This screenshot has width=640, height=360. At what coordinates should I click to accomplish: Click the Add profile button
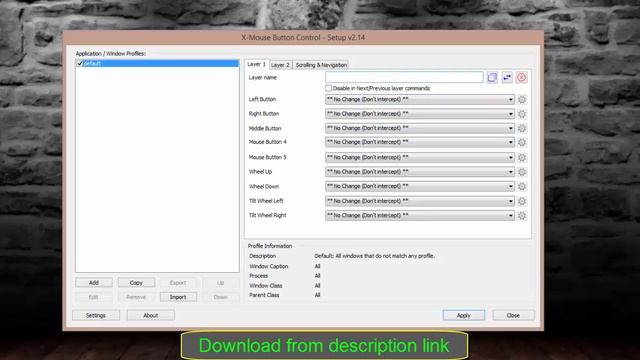94,282
